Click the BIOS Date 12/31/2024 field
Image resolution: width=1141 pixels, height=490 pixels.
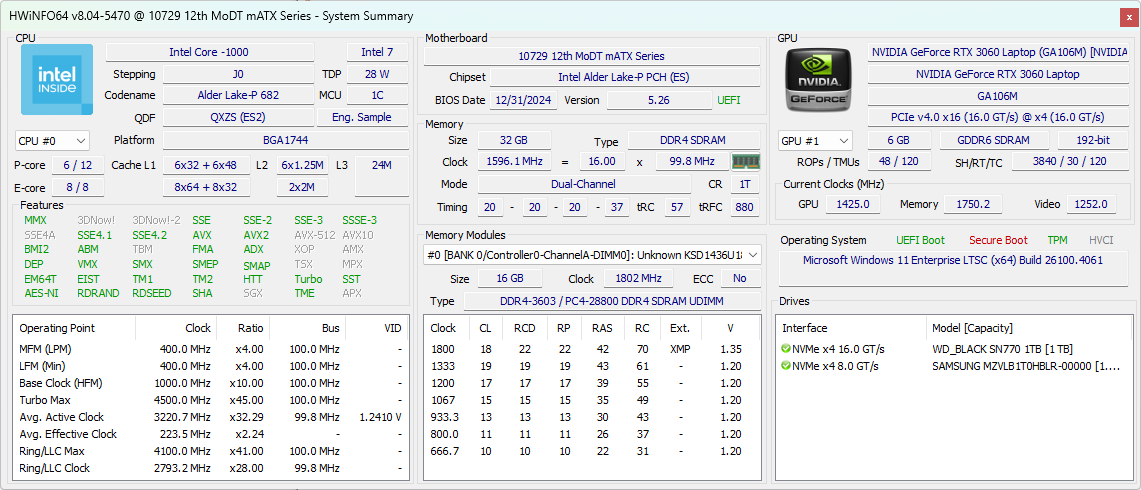click(523, 100)
